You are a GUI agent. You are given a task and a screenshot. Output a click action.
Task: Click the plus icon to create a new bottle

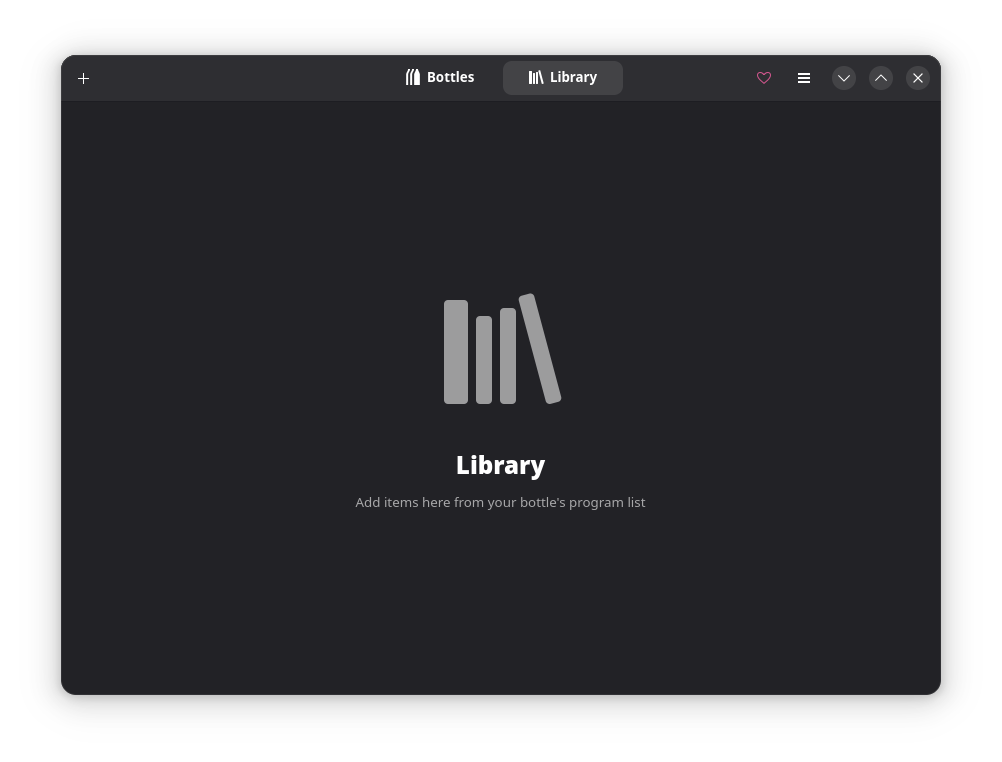click(x=84, y=78)
